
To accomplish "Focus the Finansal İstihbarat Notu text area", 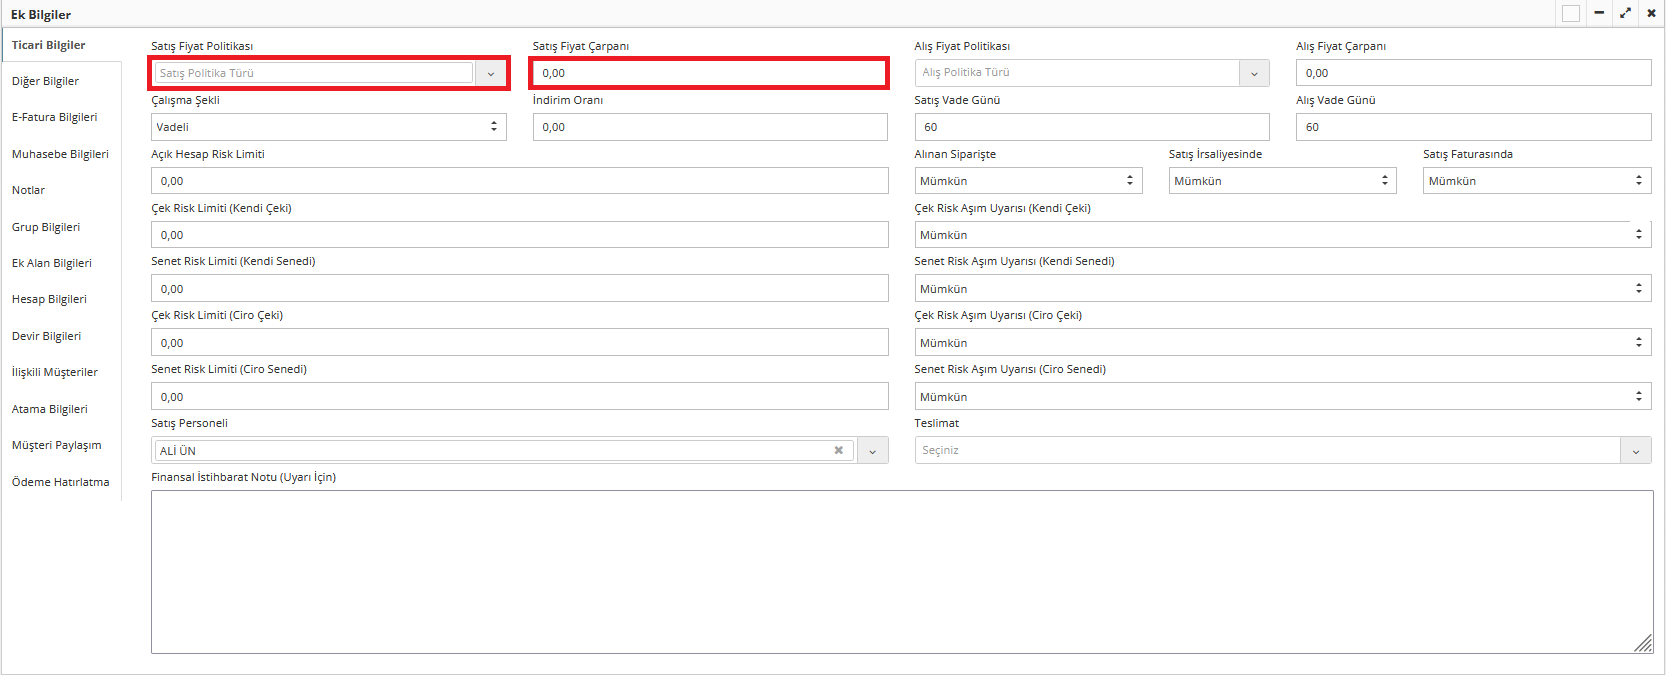I will pyautogui.click(x=900, y=571).
